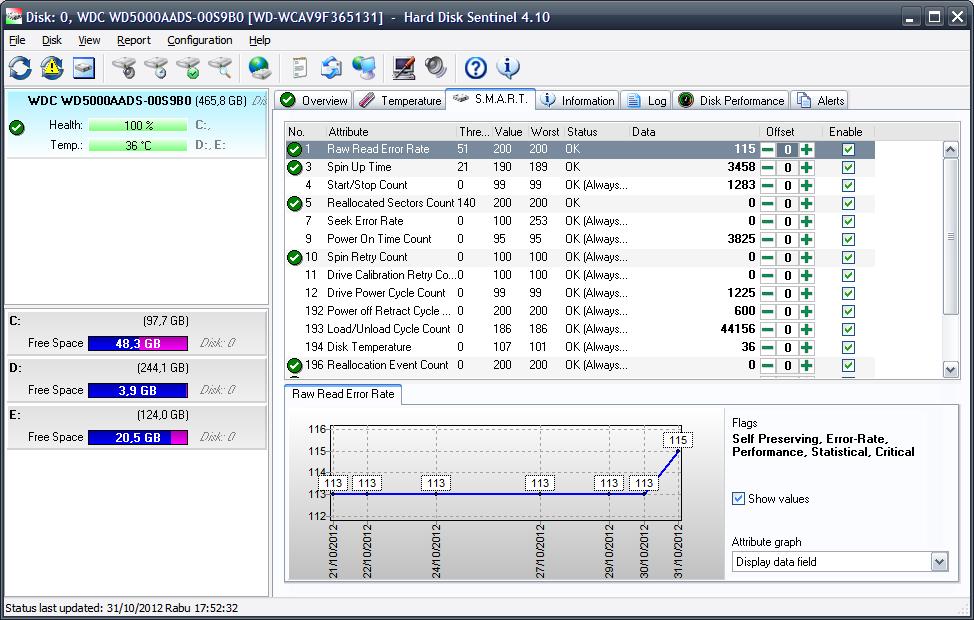Click the E: drive free space bar
Screen dimensions: 974x620
(x=138, y=437)
